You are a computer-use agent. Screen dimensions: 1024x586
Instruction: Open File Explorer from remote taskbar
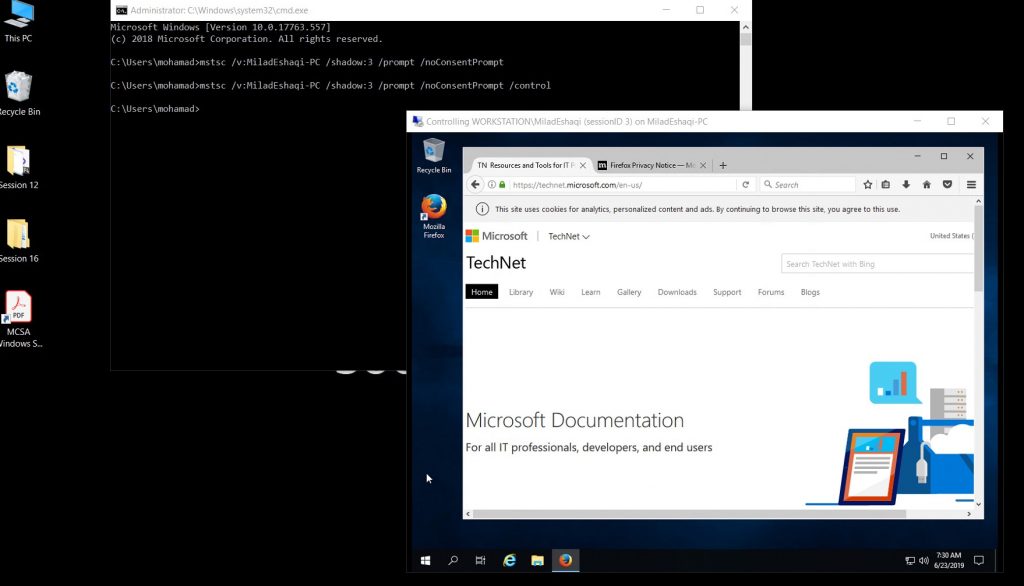[x=537, y=561]
